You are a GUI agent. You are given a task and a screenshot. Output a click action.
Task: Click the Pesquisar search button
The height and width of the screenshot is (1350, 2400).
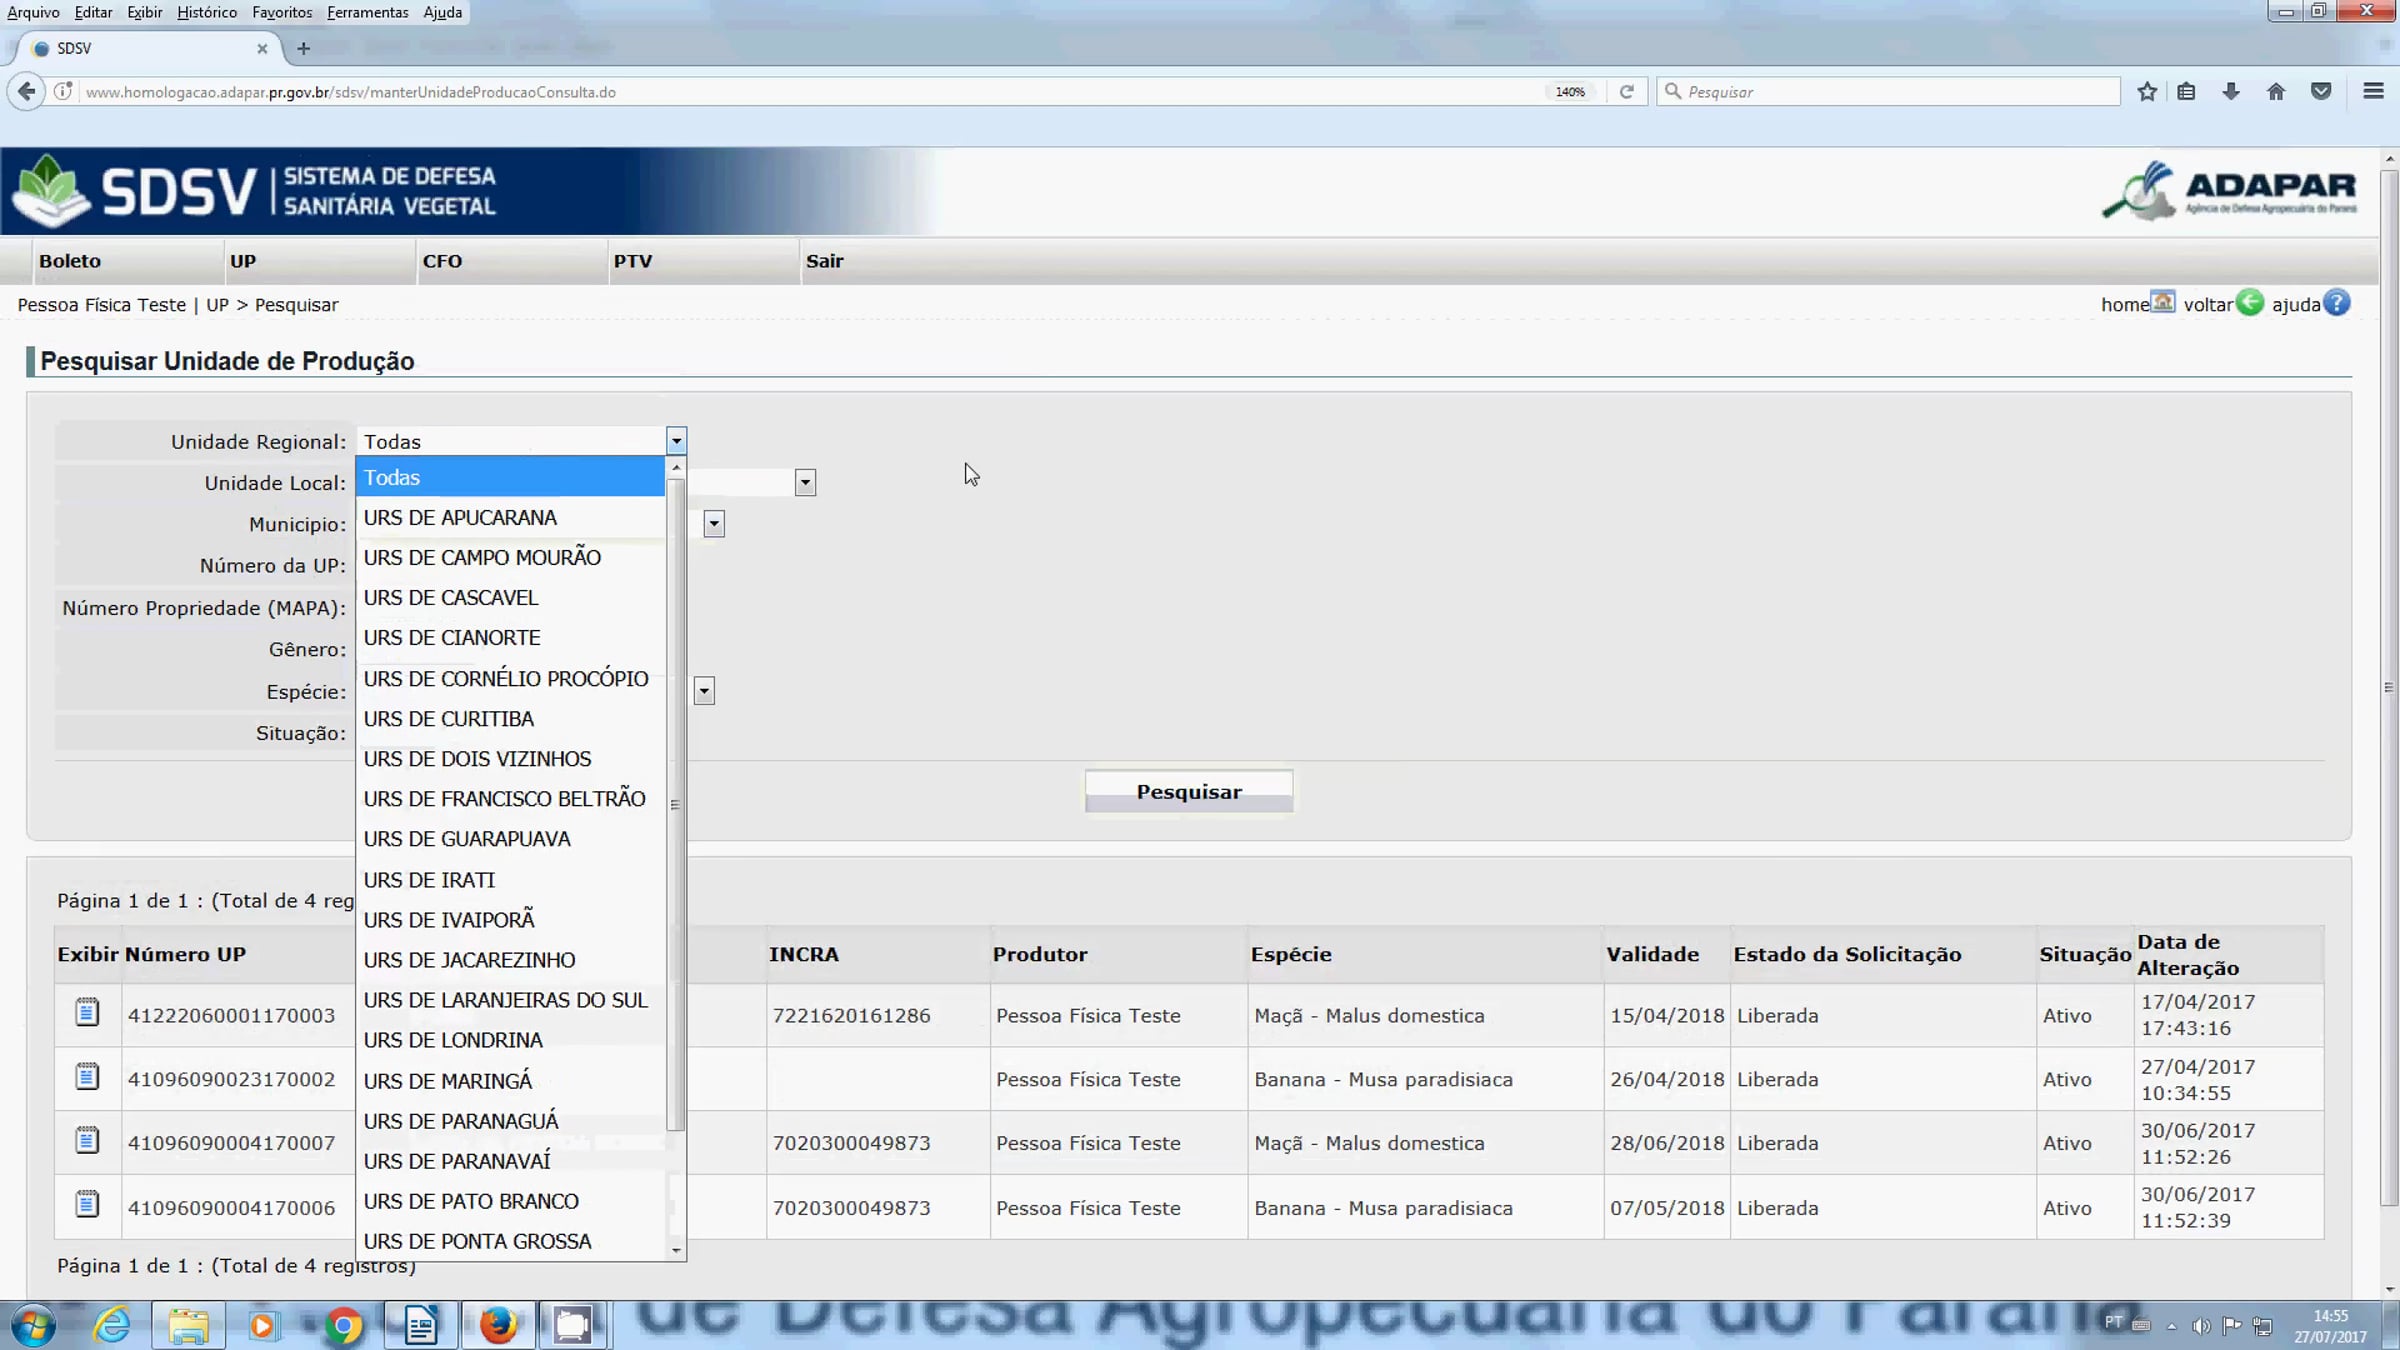coord(1188,791)
